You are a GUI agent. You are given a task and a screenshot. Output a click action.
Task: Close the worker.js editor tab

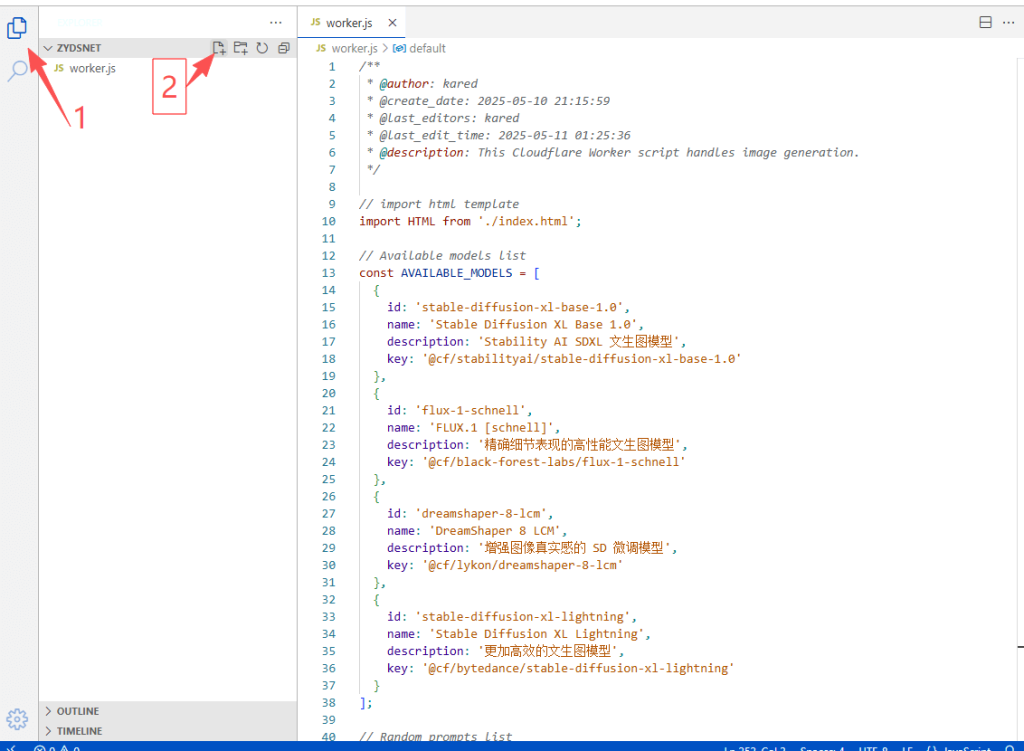[x=391, y=23]
